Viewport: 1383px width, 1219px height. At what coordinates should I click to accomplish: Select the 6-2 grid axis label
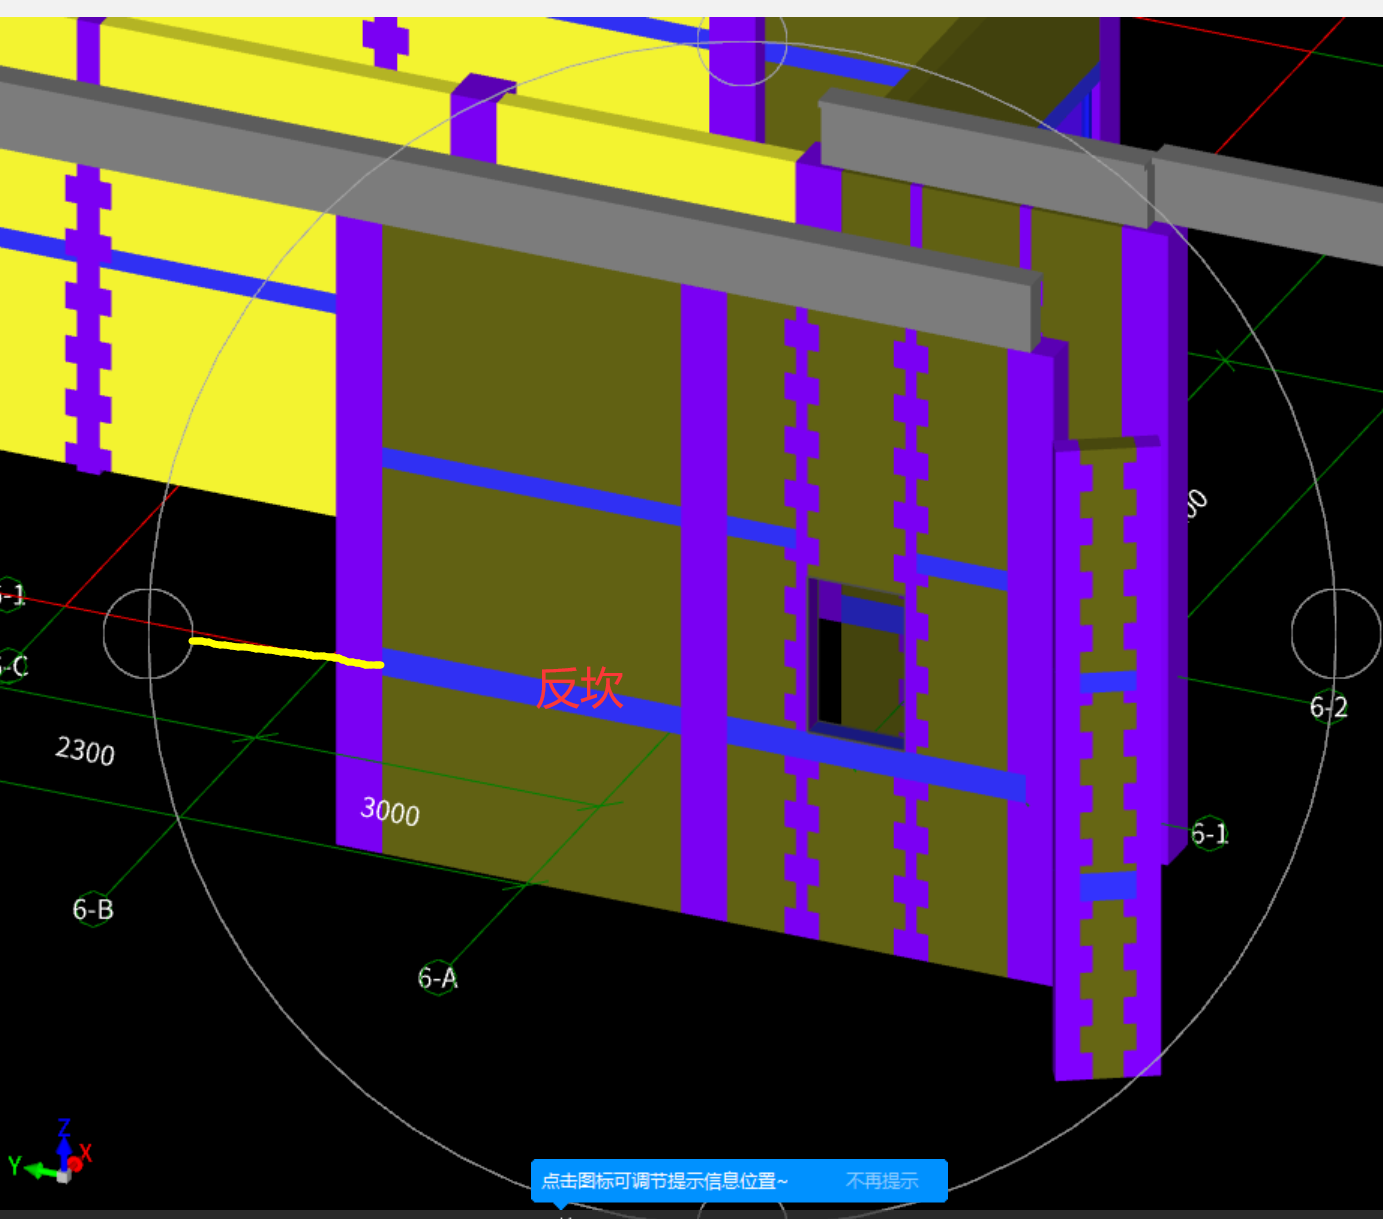coord(1329,707)
